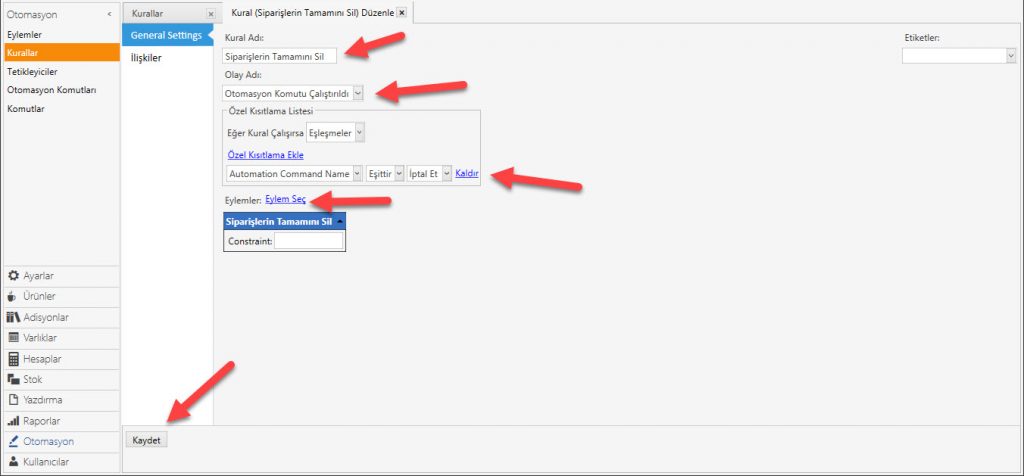Click the Stok icon in sidebar
Screen dimensions: 1024x476
(x=14, y=380)
